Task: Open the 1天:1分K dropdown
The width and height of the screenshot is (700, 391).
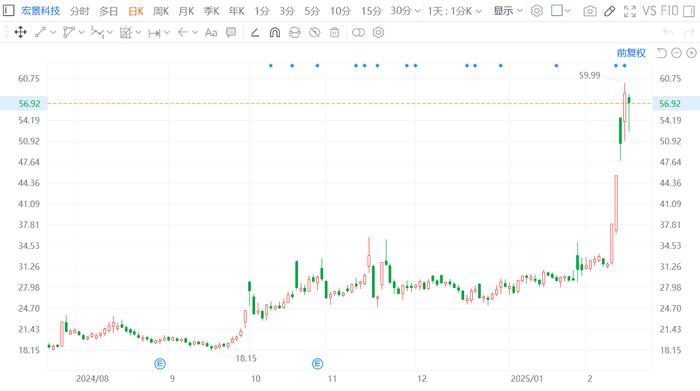Action: [454, 11]
